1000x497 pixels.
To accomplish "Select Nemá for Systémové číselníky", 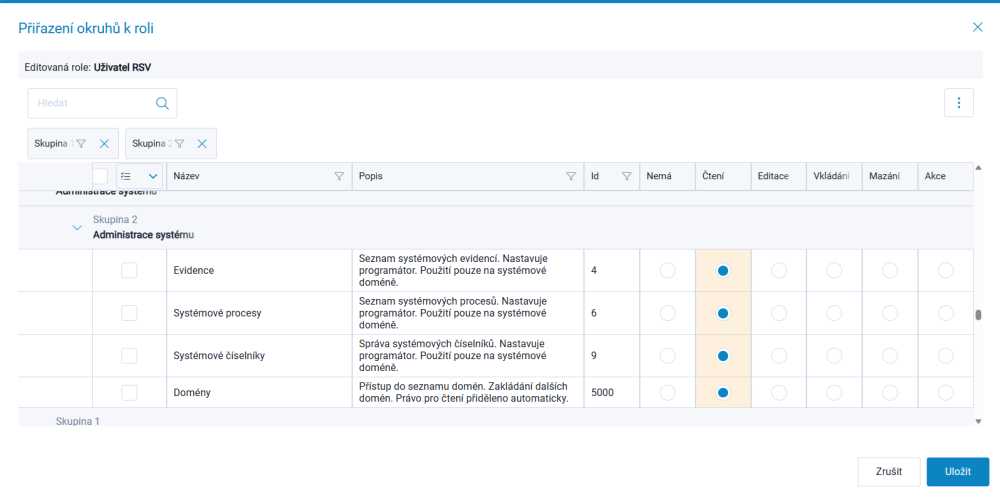I will 667,356.
